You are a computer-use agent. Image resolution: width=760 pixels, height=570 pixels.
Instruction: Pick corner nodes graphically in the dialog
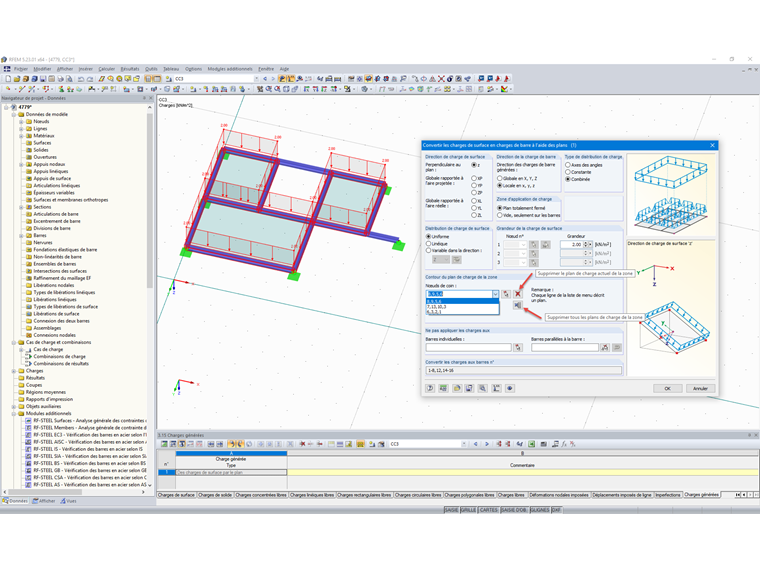tap(506, 294)
